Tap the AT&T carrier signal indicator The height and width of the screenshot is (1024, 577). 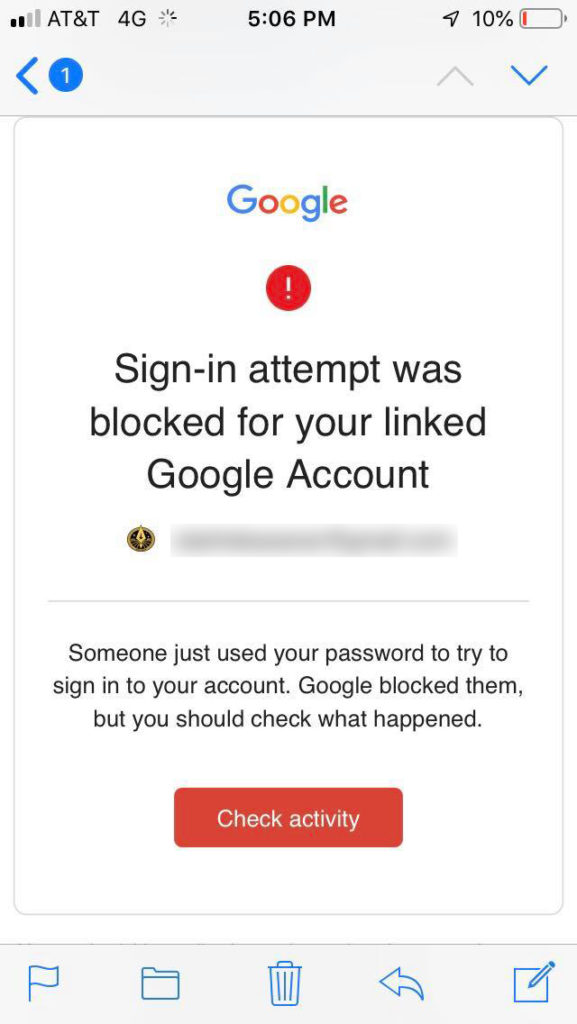pos(55,20)
